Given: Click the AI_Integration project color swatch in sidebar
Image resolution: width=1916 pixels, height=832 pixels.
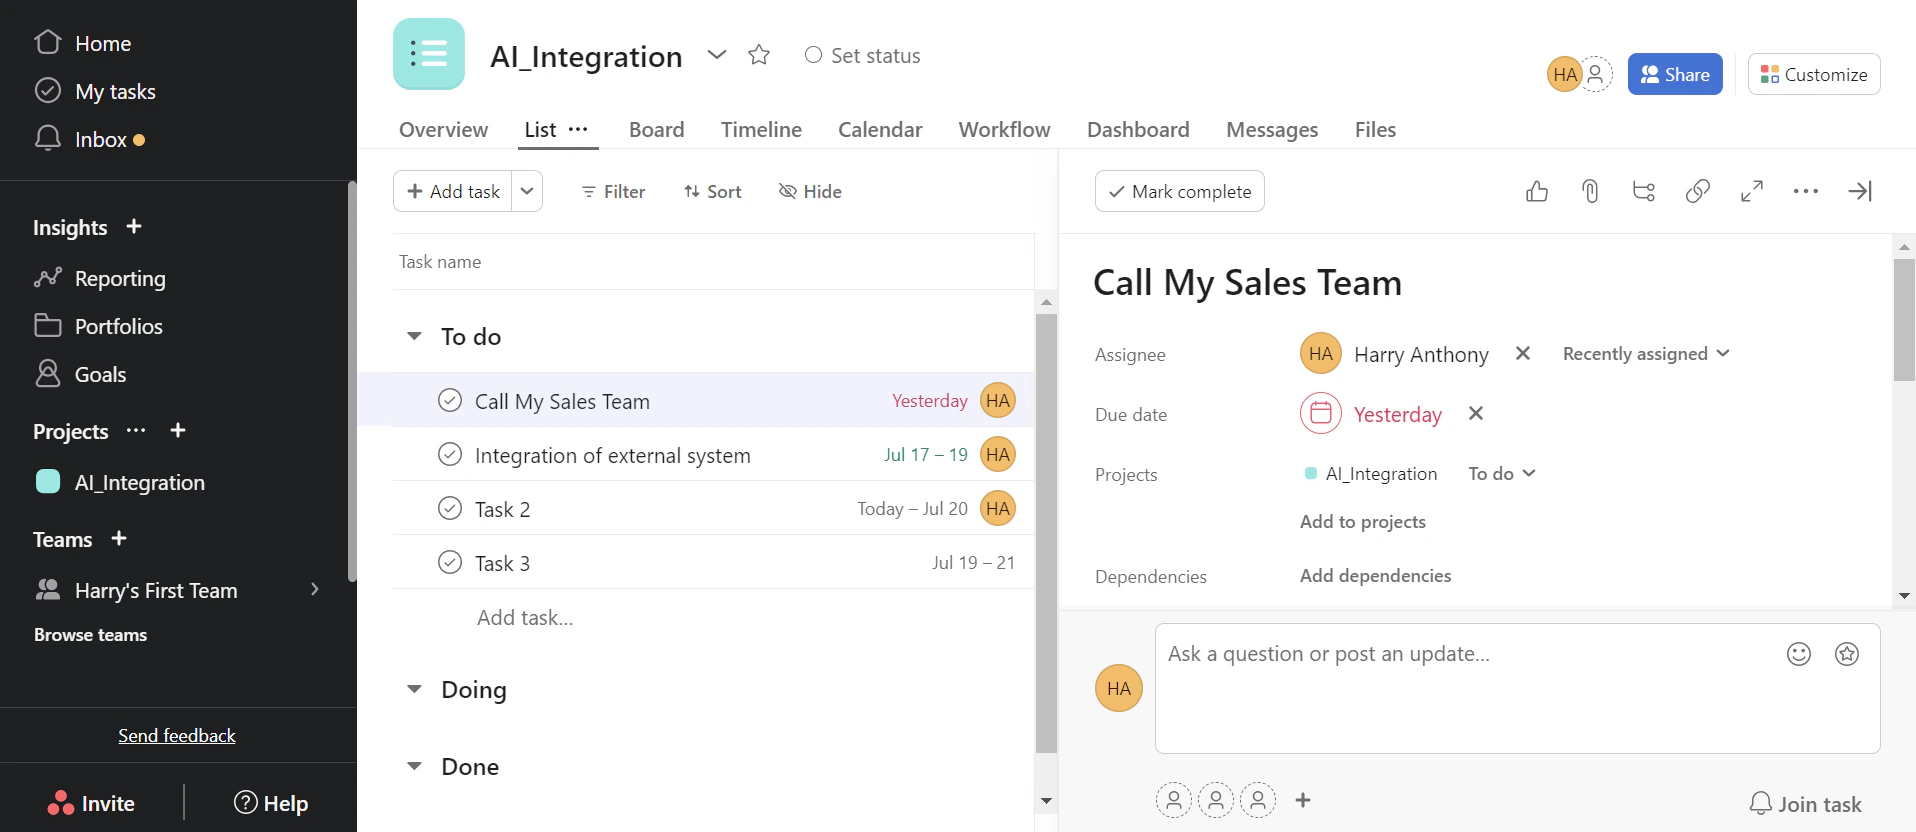Looking at the screenshot, I should click(48, 482).
